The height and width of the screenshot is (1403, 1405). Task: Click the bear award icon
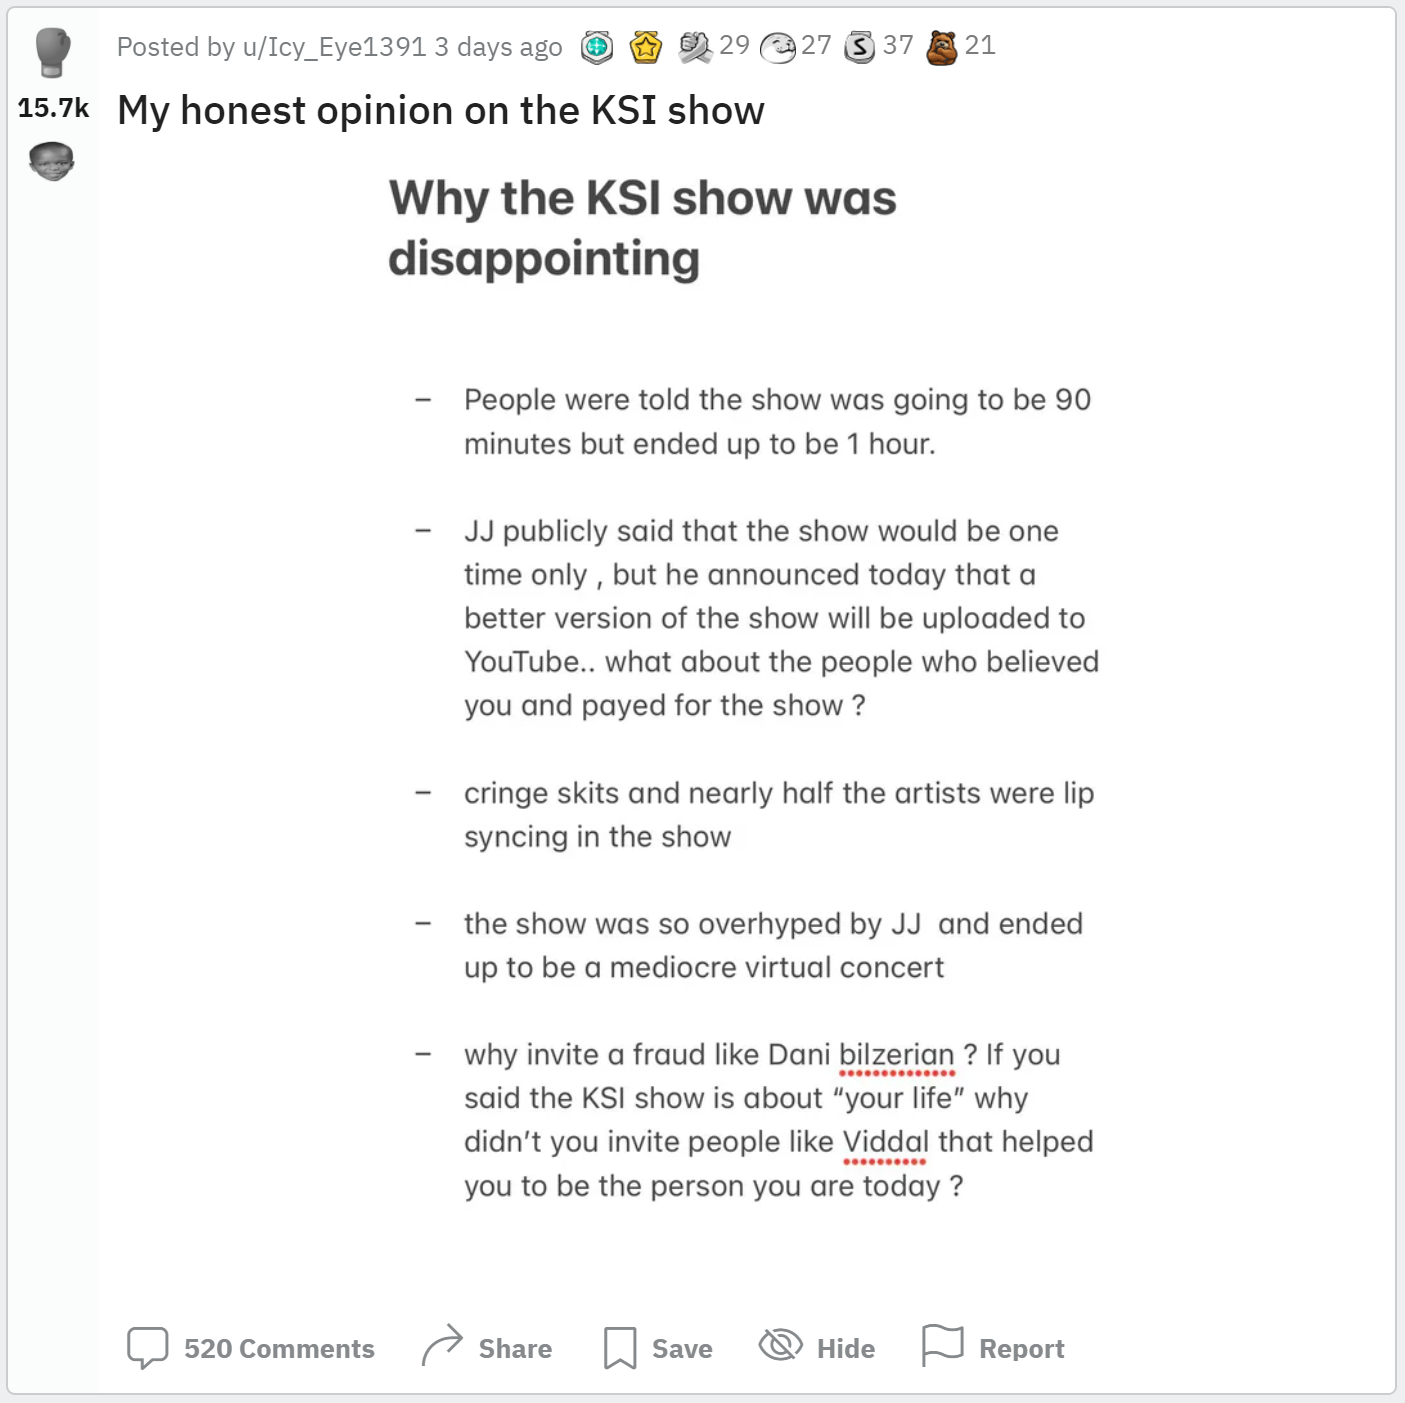pyautogui.click(x=941, y=47)
